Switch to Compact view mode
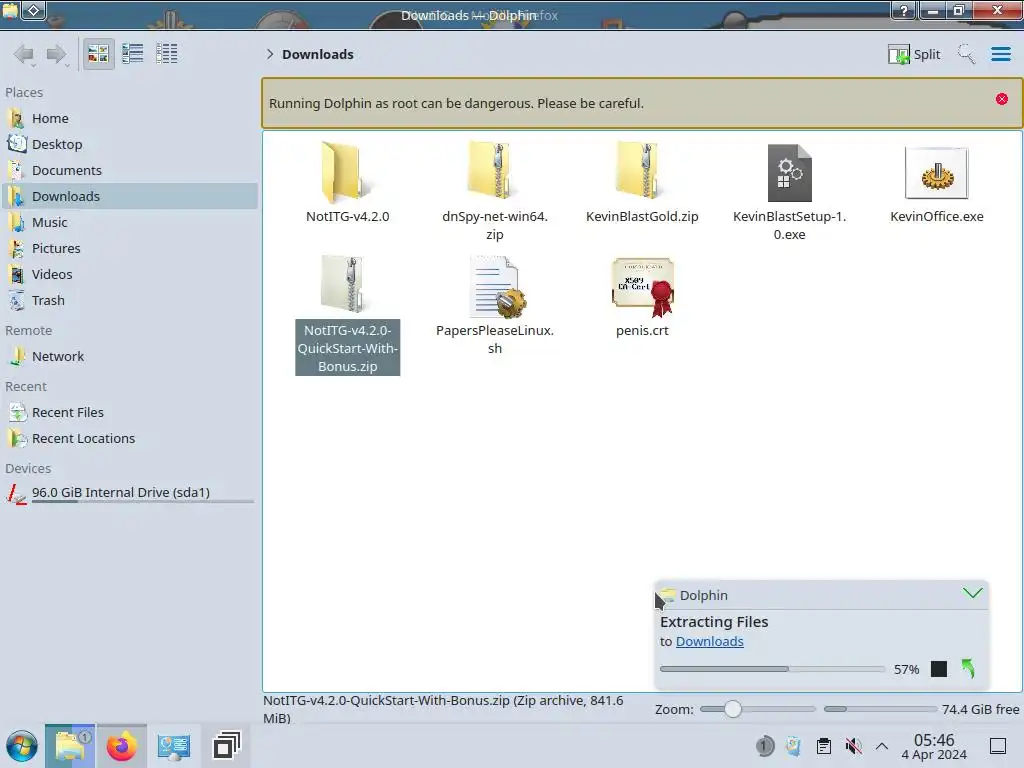Viewport: 1024px width, 768px height. tap(133, 54)
